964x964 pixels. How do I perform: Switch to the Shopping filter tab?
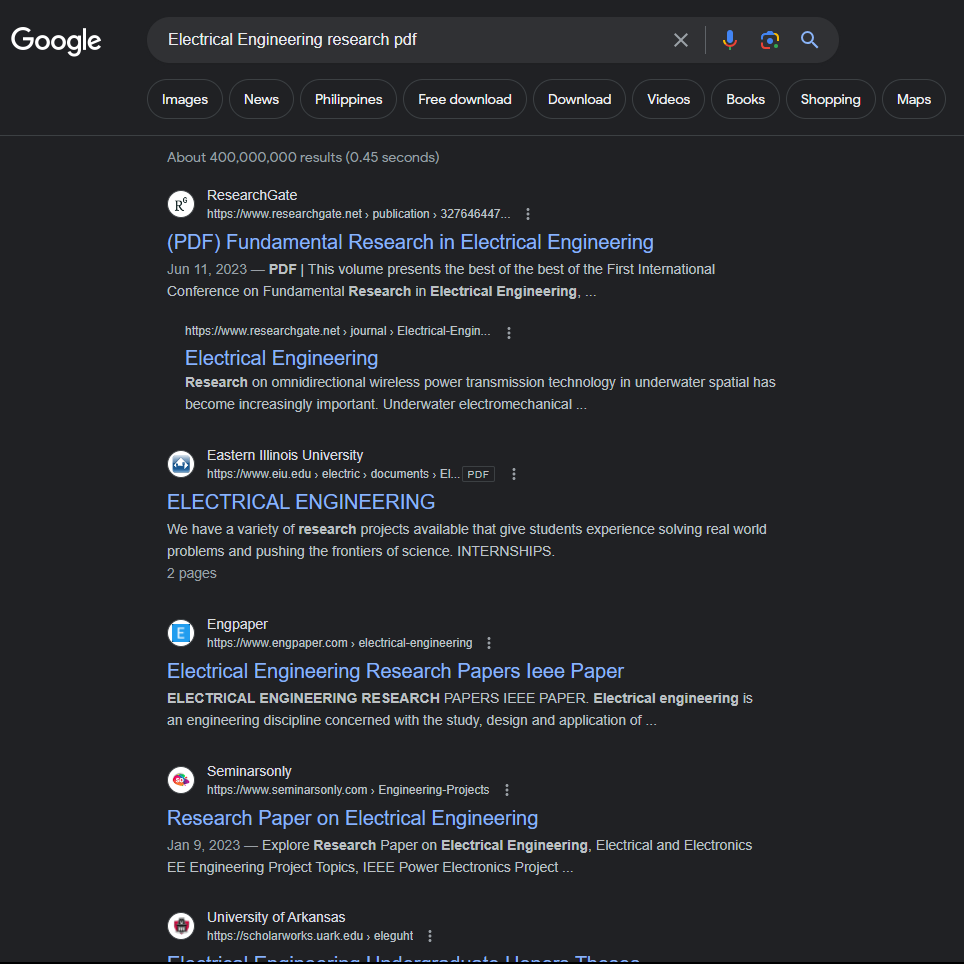point(831,99)
